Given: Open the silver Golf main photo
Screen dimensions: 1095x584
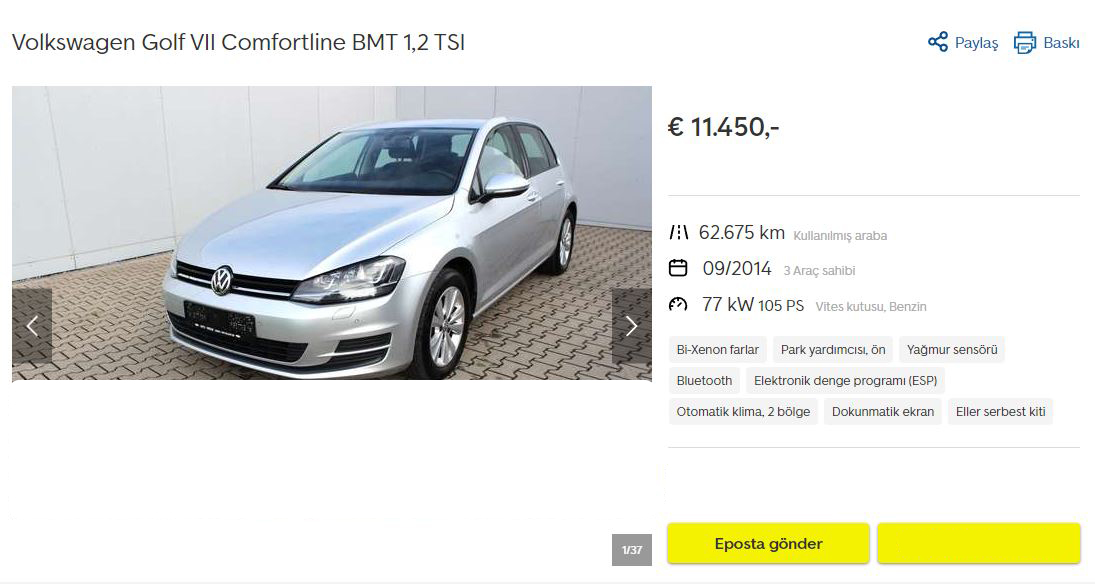Looking at the screenshot, I should pos(332,233).
